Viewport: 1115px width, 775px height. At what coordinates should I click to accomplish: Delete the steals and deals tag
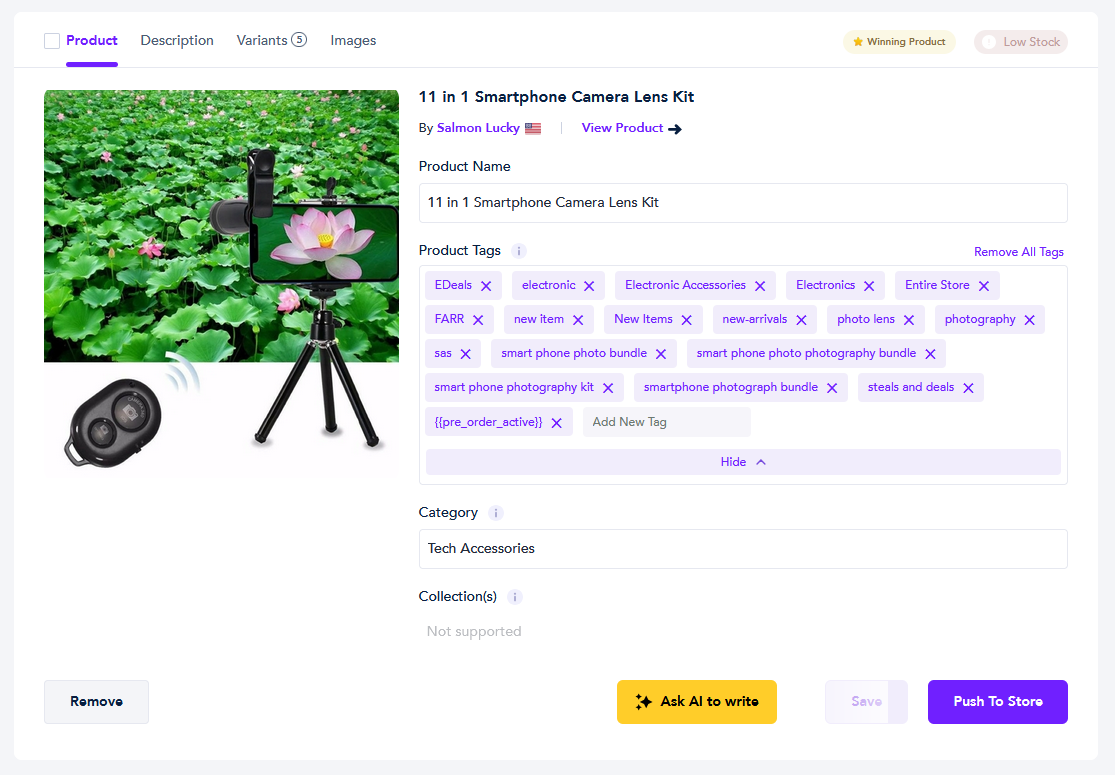coord(968,388)
